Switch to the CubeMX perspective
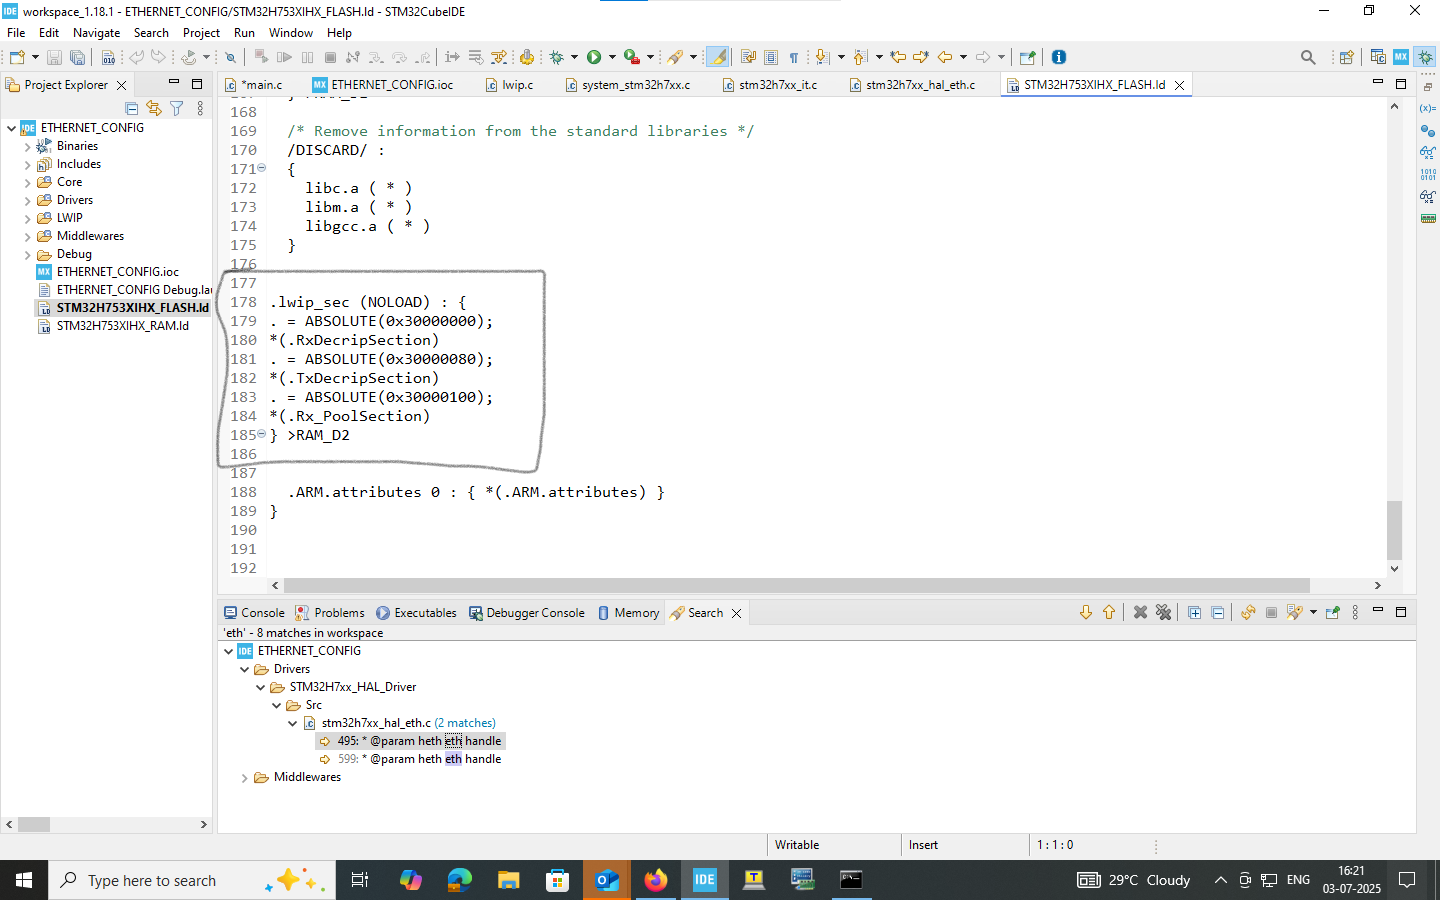 [1401, 57]
